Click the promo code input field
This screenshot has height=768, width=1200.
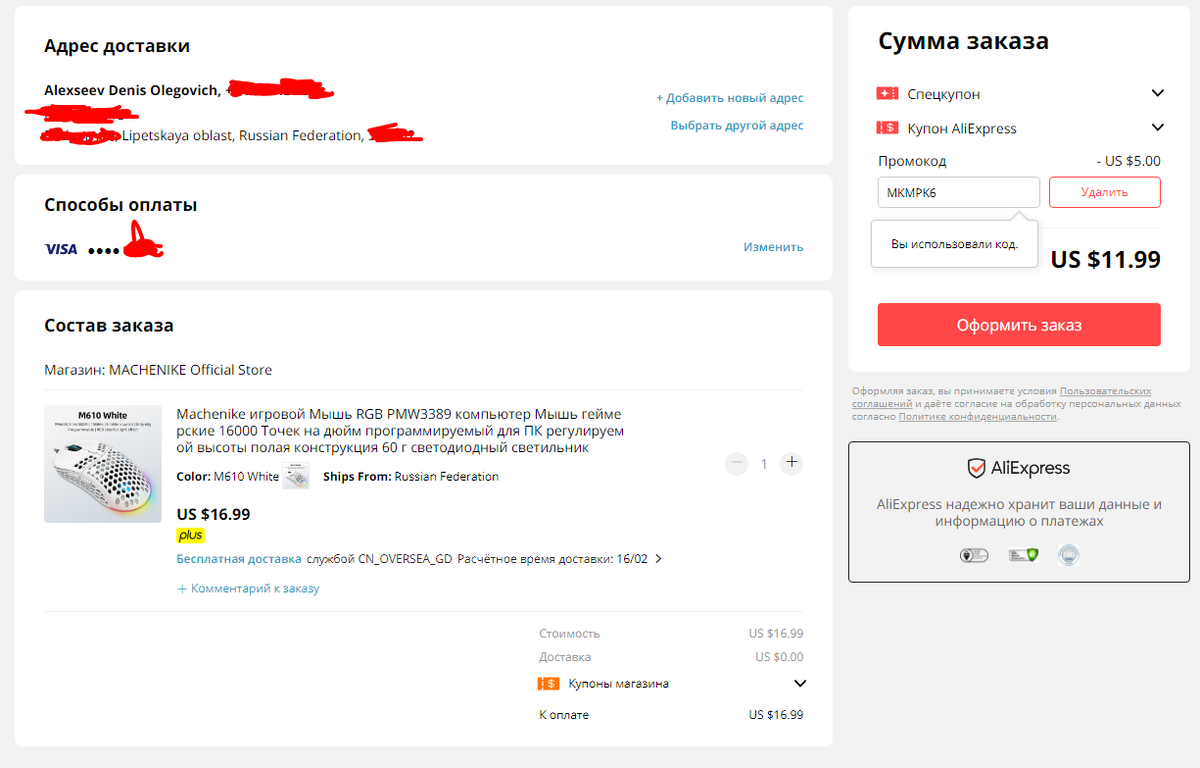959,192
